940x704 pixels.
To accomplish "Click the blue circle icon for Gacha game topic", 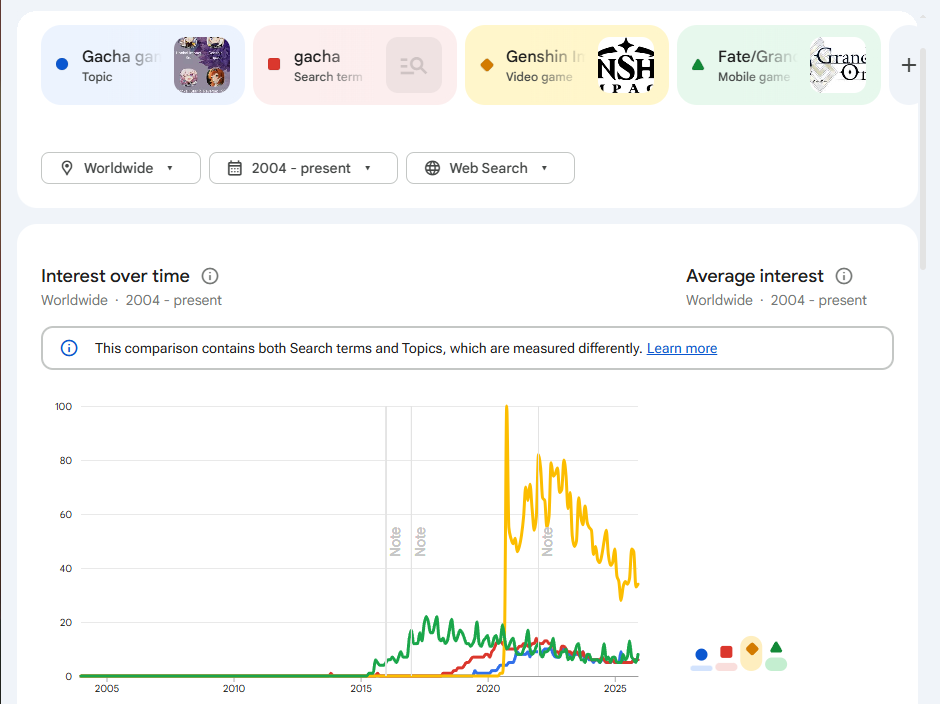I will point(62,64).
